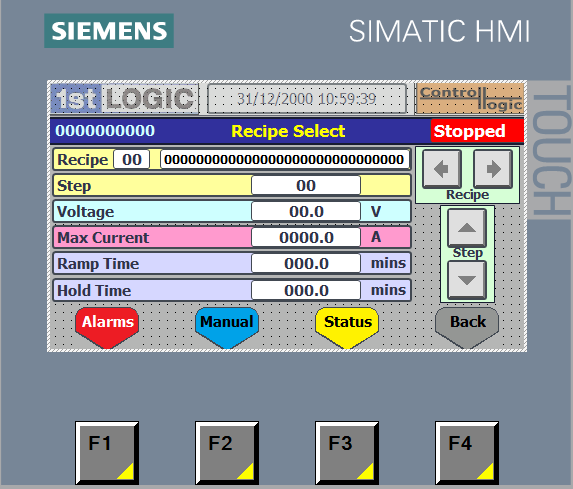Select previous recipe with left arrow
The image size is (573, 489).
point(442,169)
